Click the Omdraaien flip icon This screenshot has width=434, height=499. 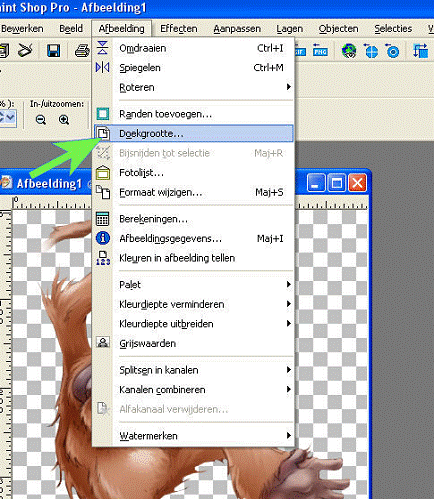pos(102,48)
